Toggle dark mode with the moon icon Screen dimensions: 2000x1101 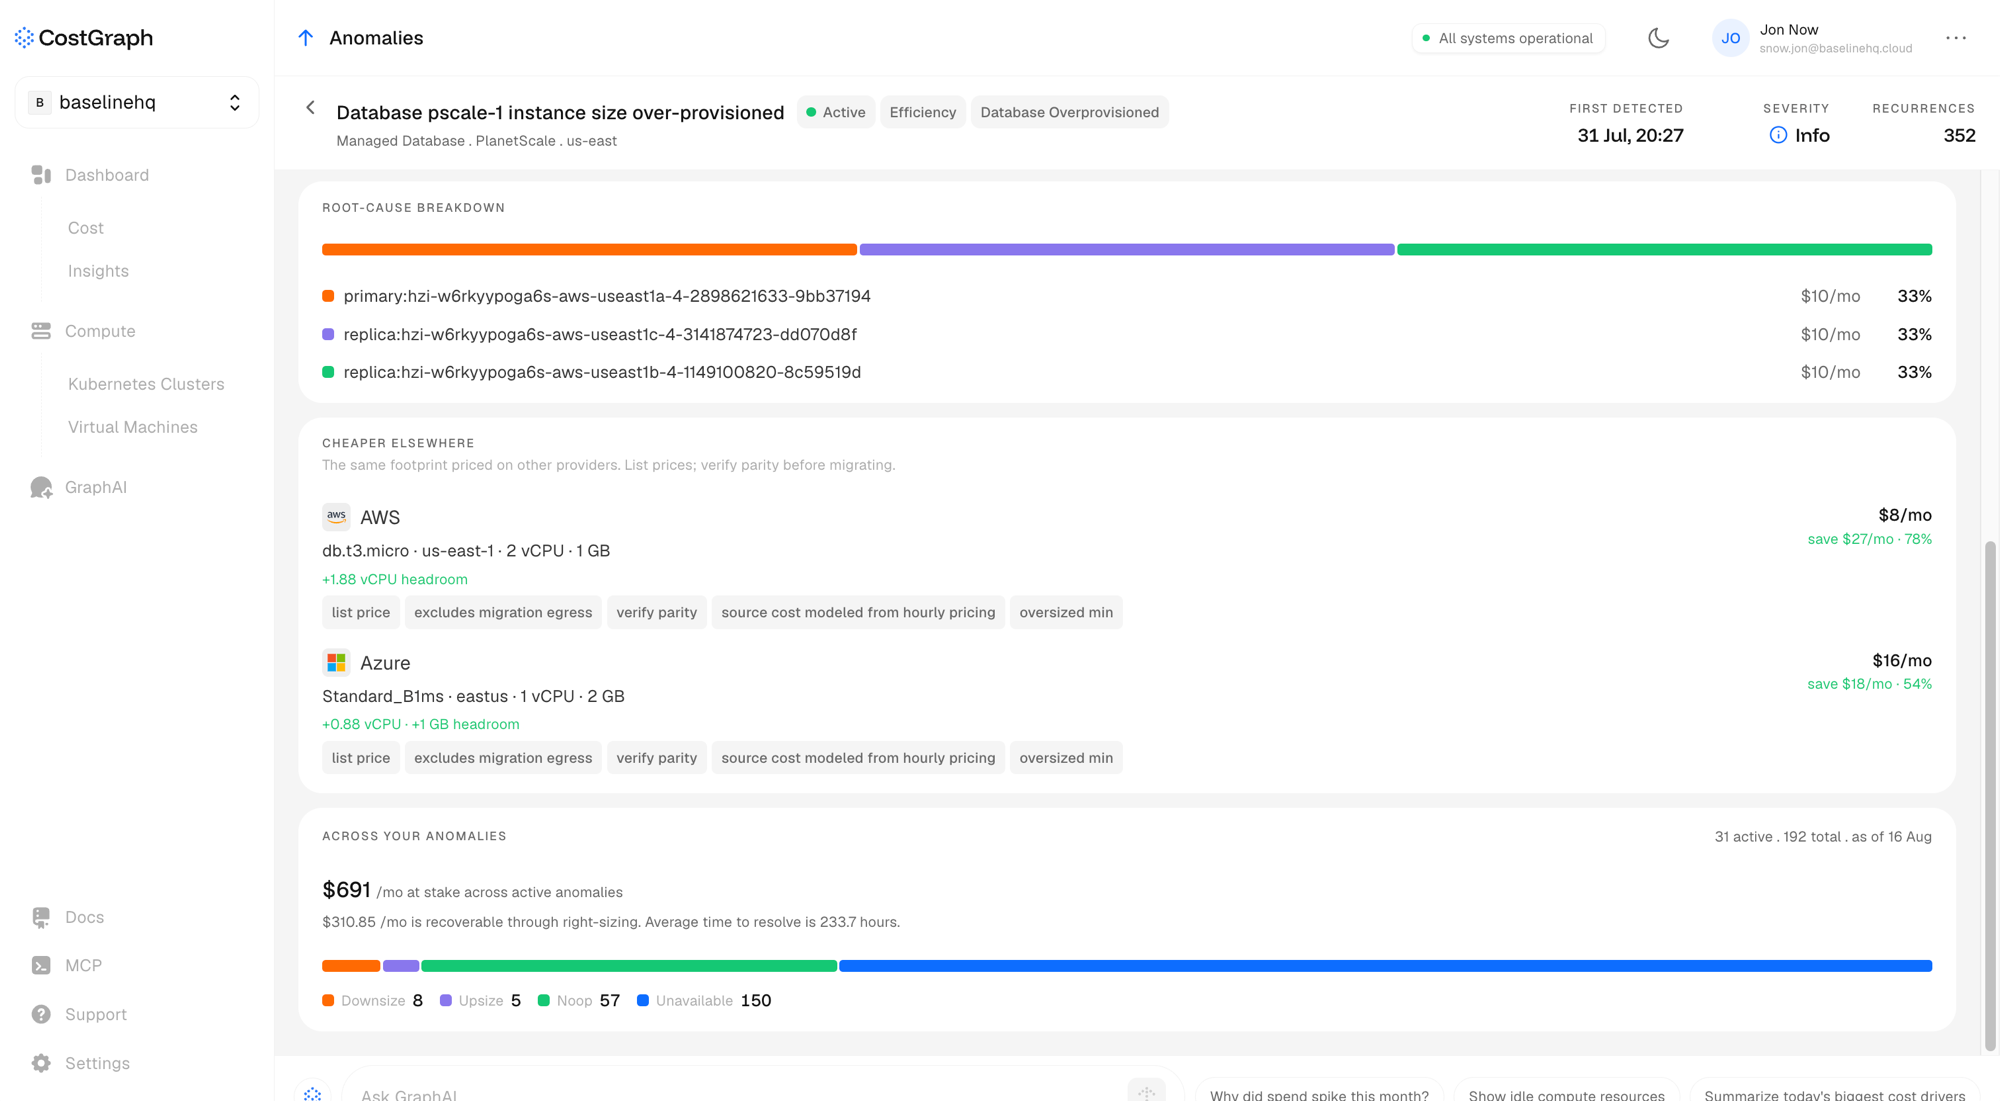click(1658, 38)
